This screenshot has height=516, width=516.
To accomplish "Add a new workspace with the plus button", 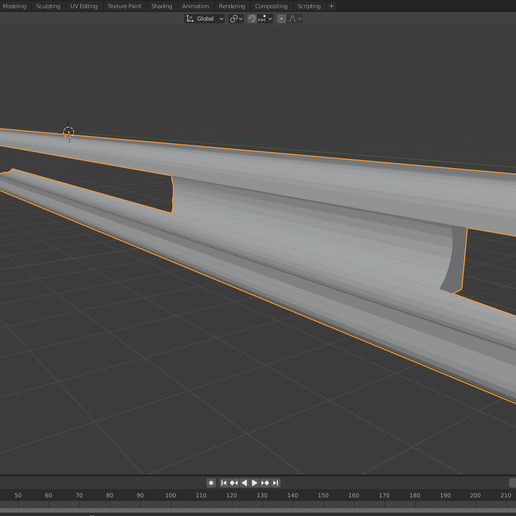I will (331, 6).
